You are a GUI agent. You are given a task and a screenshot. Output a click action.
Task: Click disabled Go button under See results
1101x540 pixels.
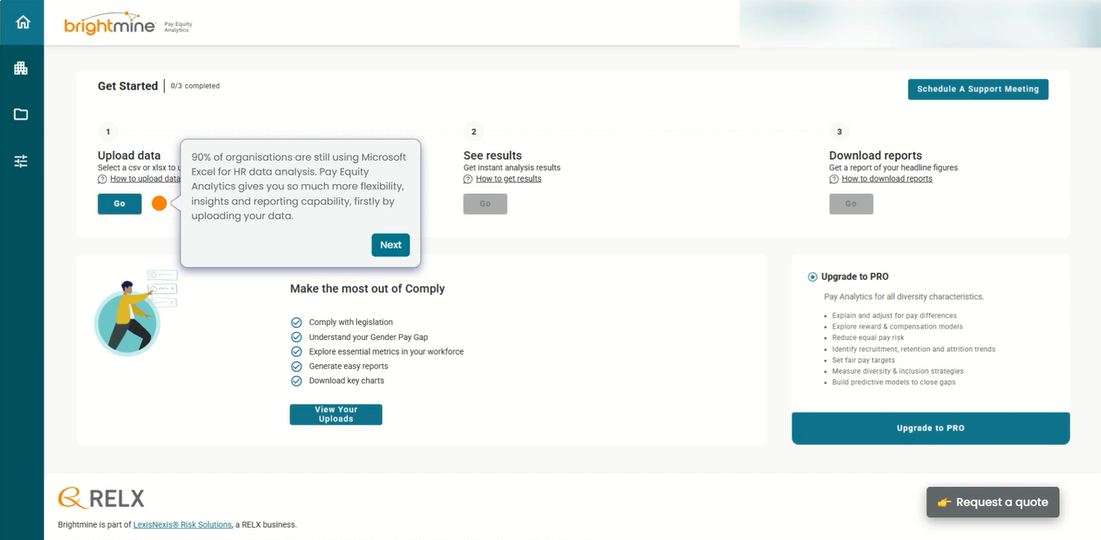point(485,204)
